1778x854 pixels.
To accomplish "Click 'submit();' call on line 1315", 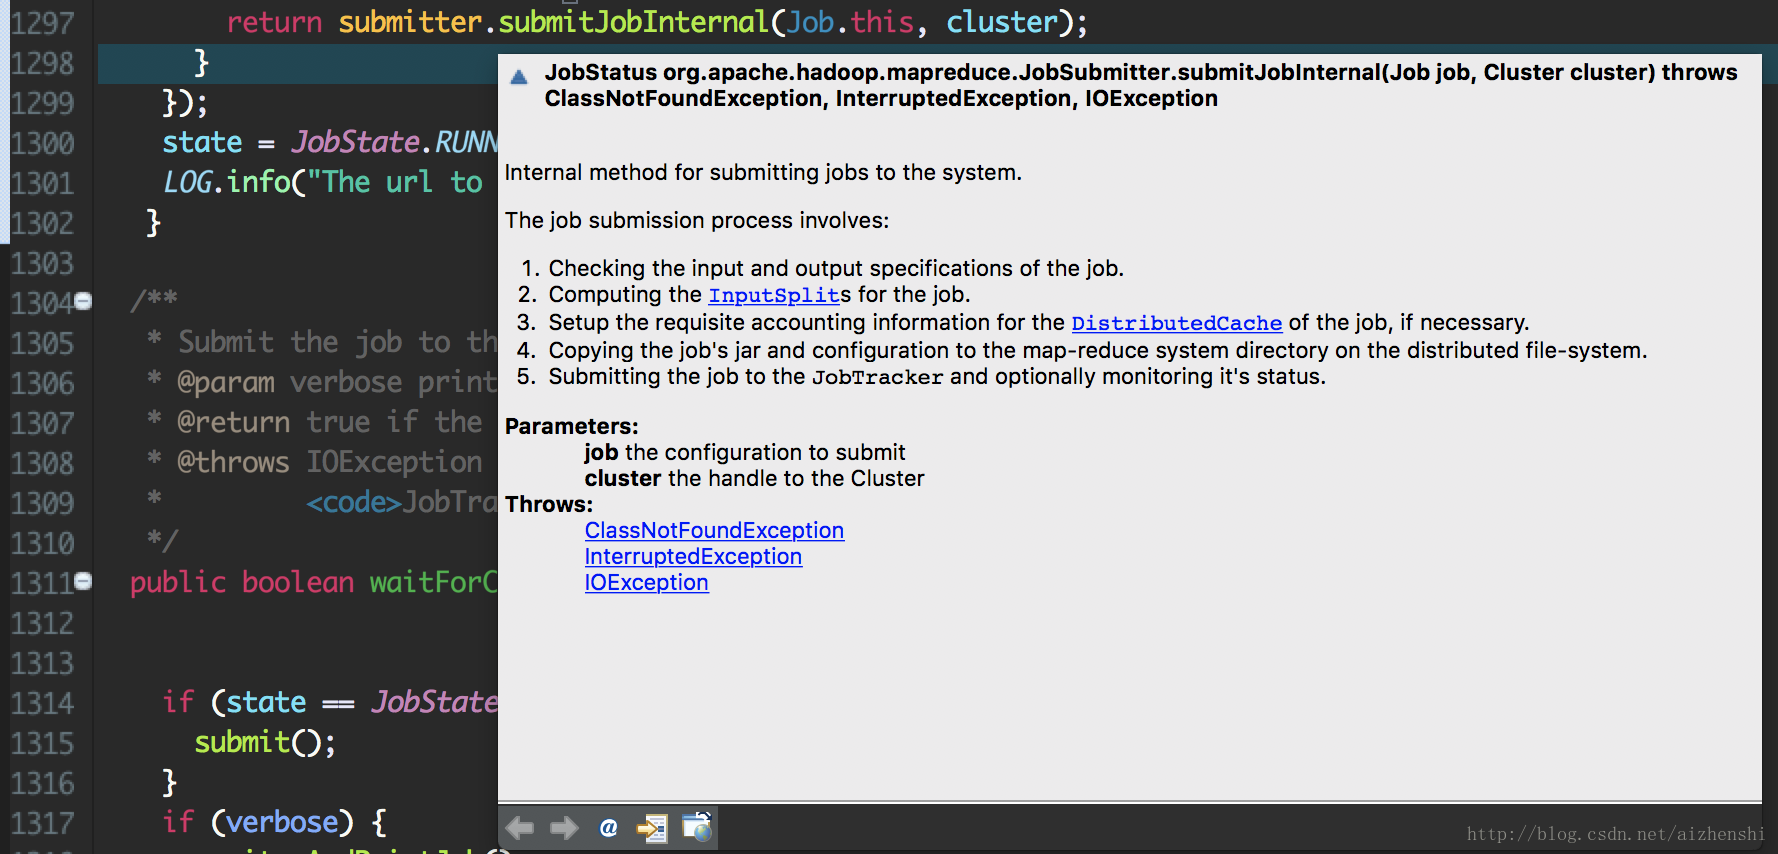I will click(x=265, y=742).
